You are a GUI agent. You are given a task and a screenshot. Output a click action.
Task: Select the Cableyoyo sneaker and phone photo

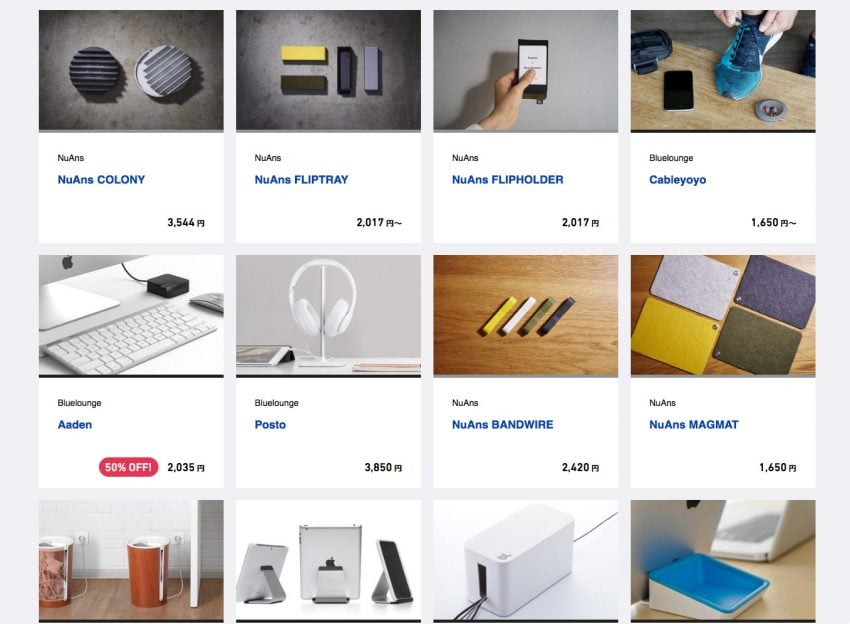pos(723,71)
